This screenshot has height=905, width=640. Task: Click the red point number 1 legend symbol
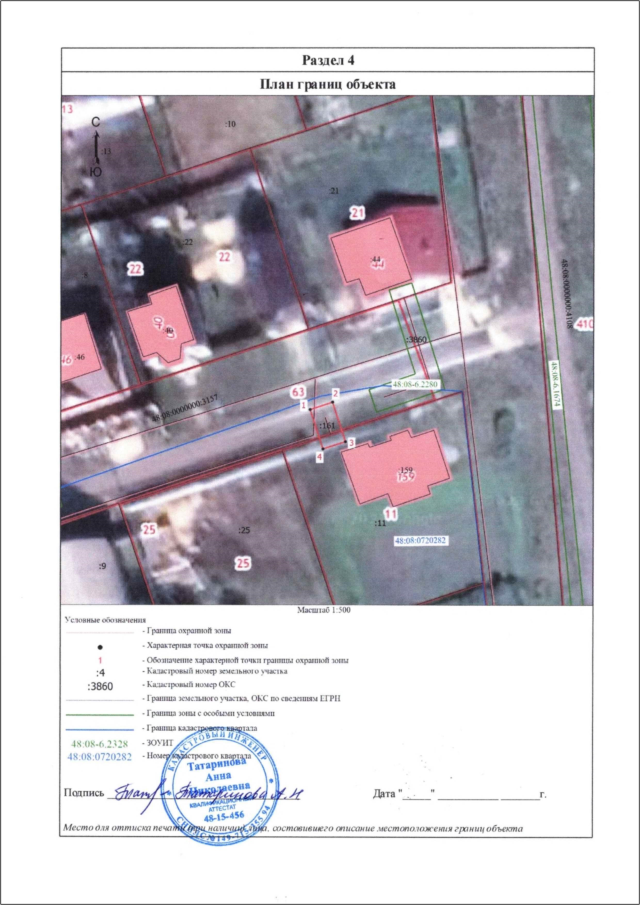99,661
